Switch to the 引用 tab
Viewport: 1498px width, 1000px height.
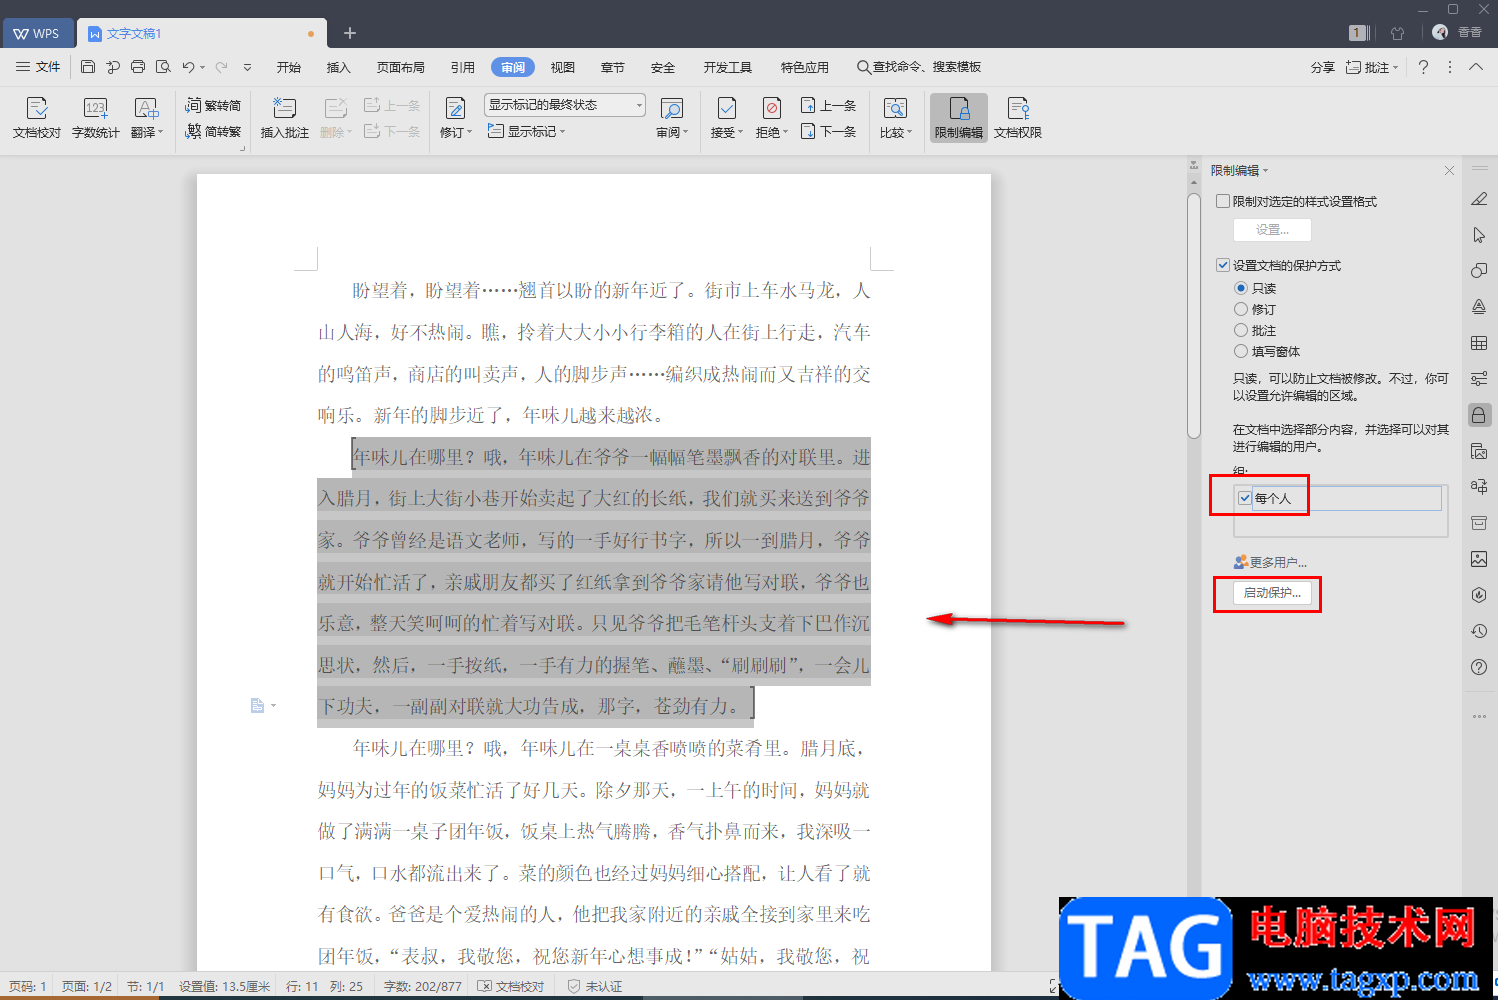pos(463,67)
